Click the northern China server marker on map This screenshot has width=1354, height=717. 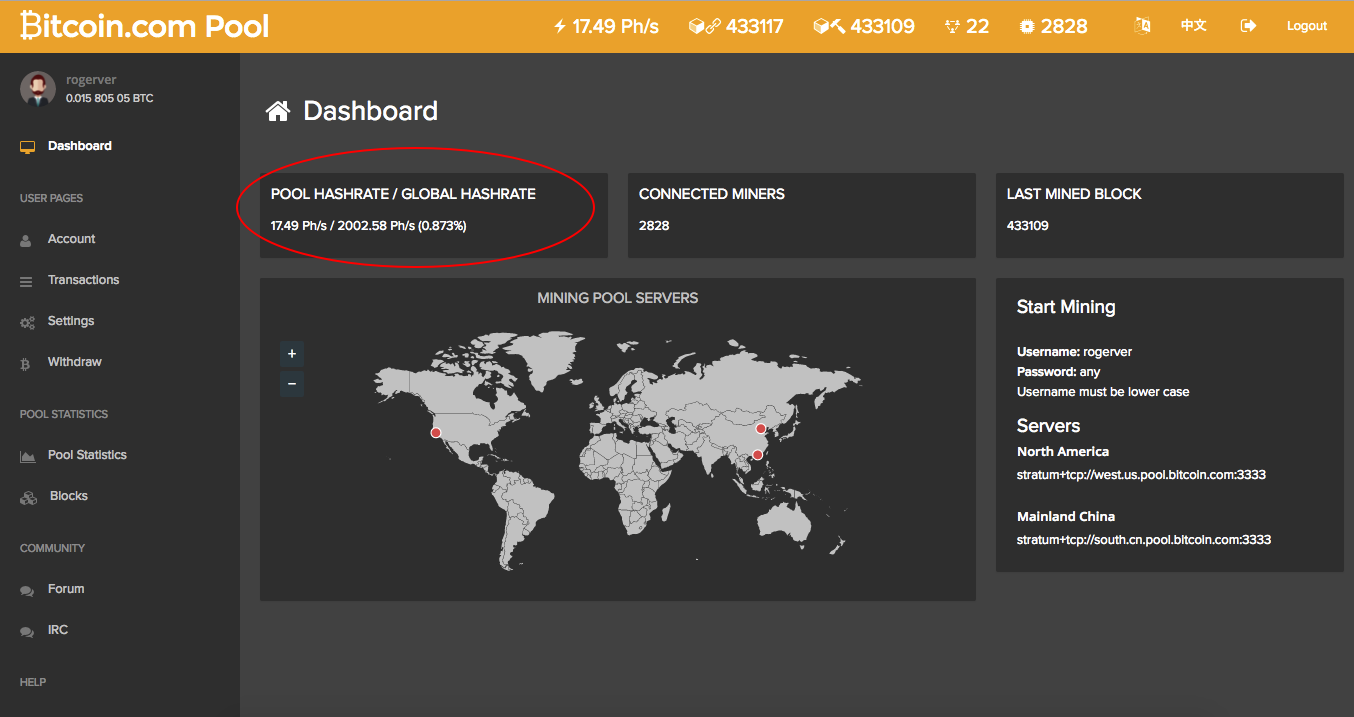coord(761,429)
